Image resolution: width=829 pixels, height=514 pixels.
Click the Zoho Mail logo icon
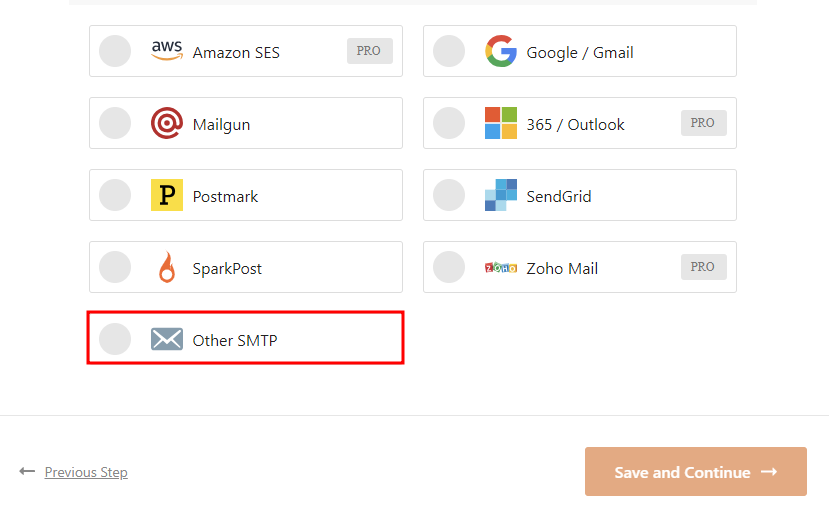point(501,268)
